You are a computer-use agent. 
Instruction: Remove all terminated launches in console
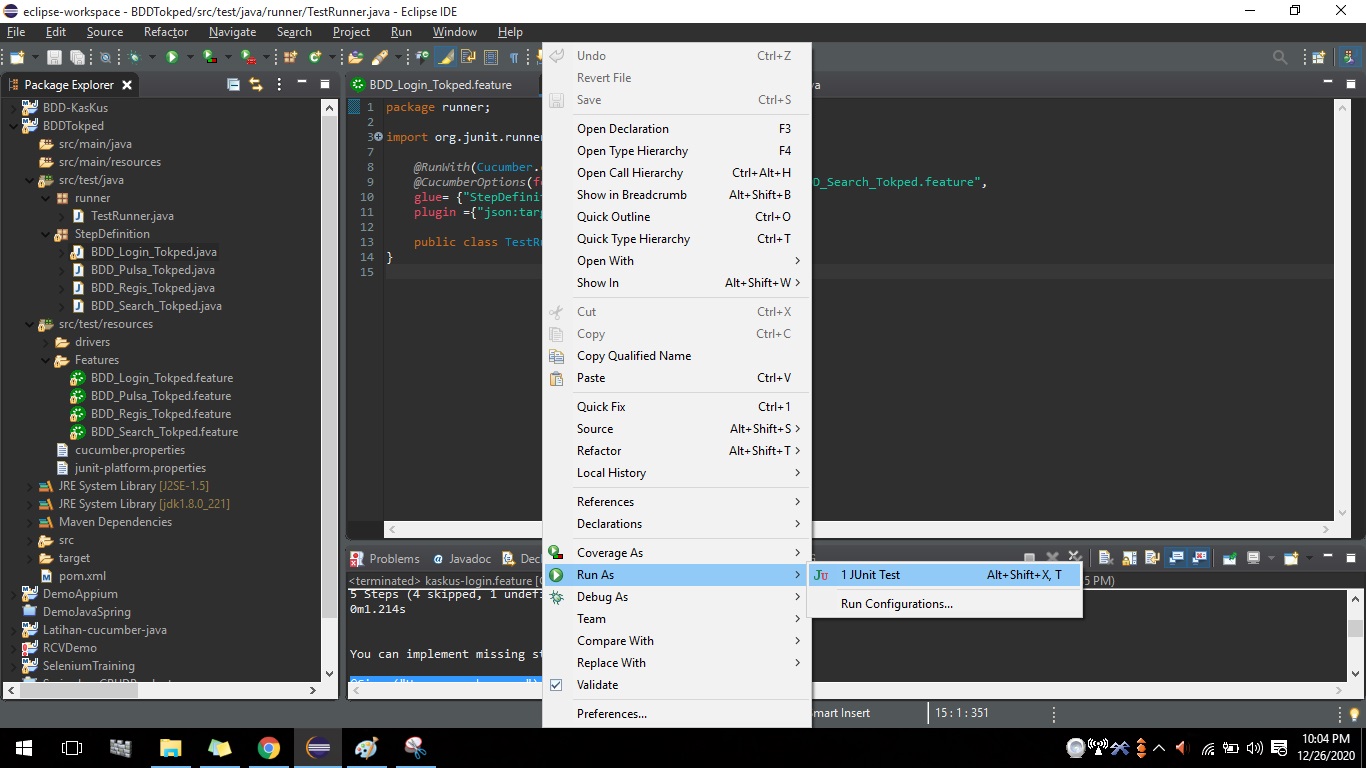point(1075,558)
